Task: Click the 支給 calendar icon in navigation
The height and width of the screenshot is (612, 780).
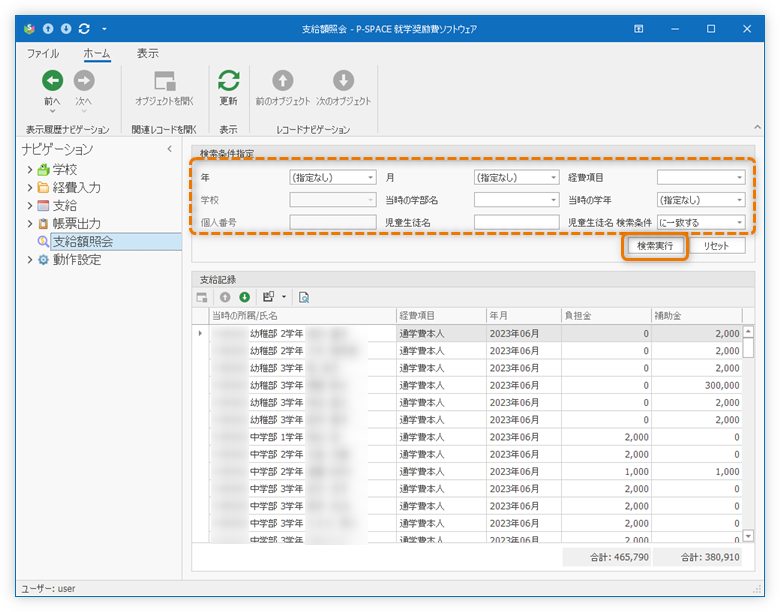Action: (x=43, y=205)
